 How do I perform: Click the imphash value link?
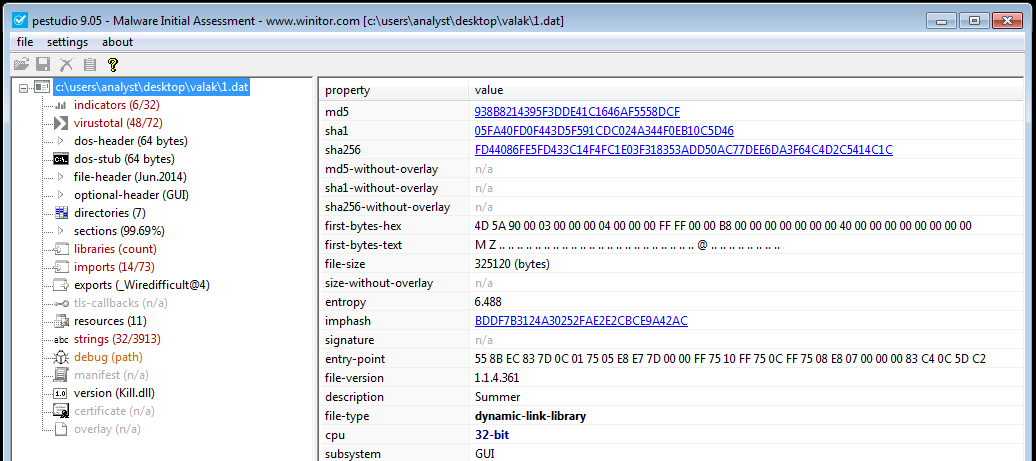point(581,321)
